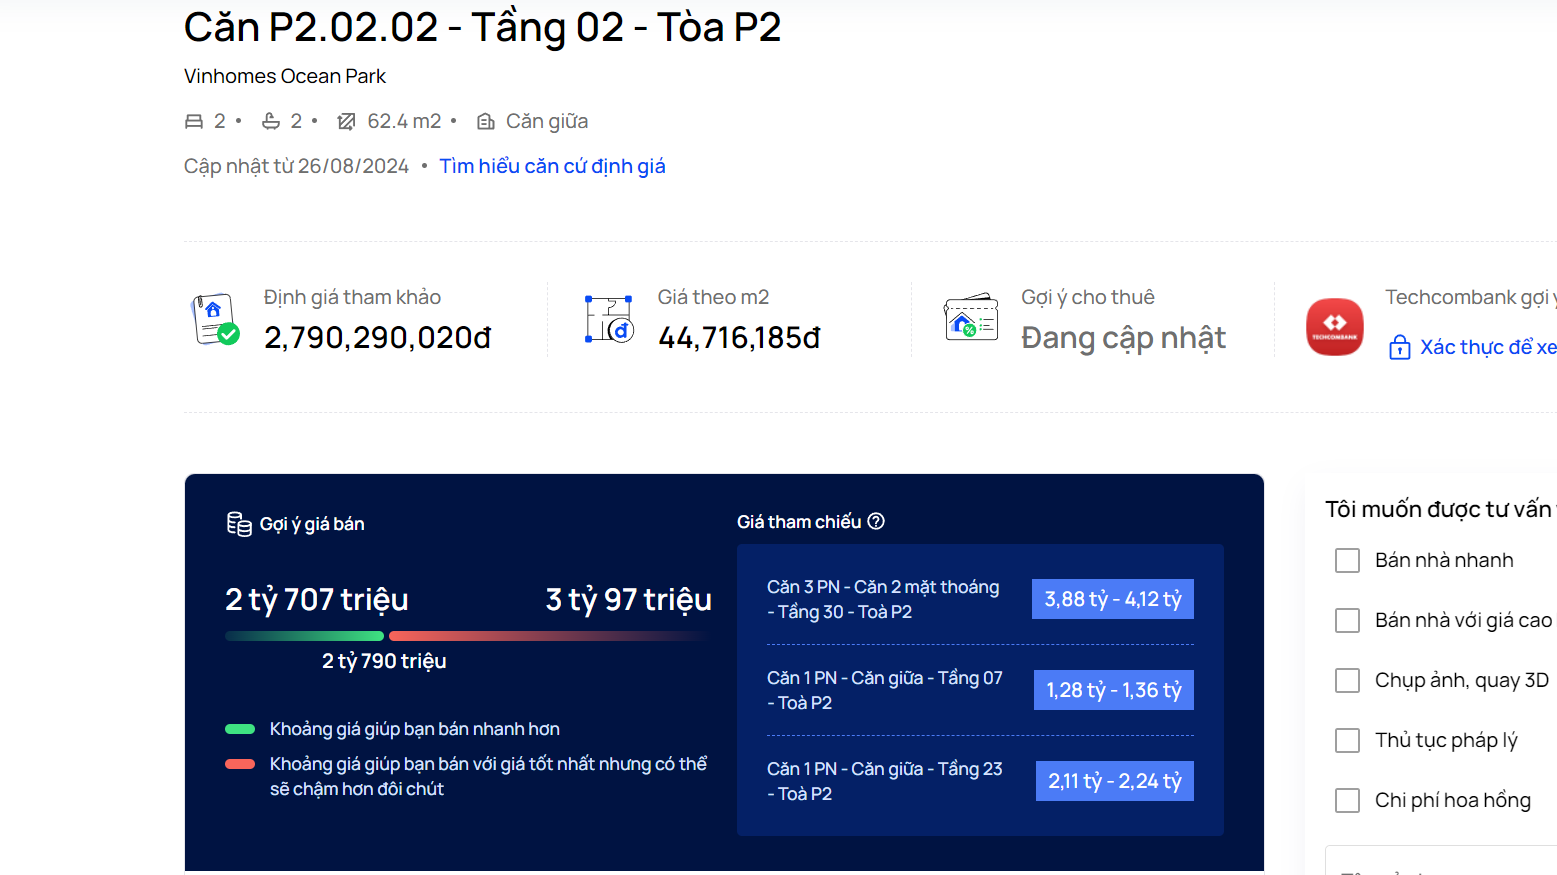The width and height of the screenshot is (1557, 875).
Task: Click the bedroom count bed icon
Action: tap(194, 121)
